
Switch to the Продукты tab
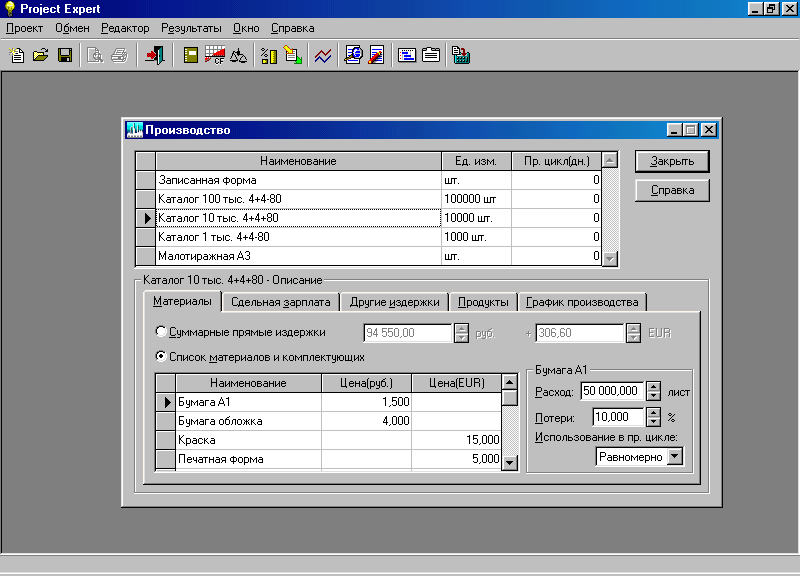pos(483,302)
